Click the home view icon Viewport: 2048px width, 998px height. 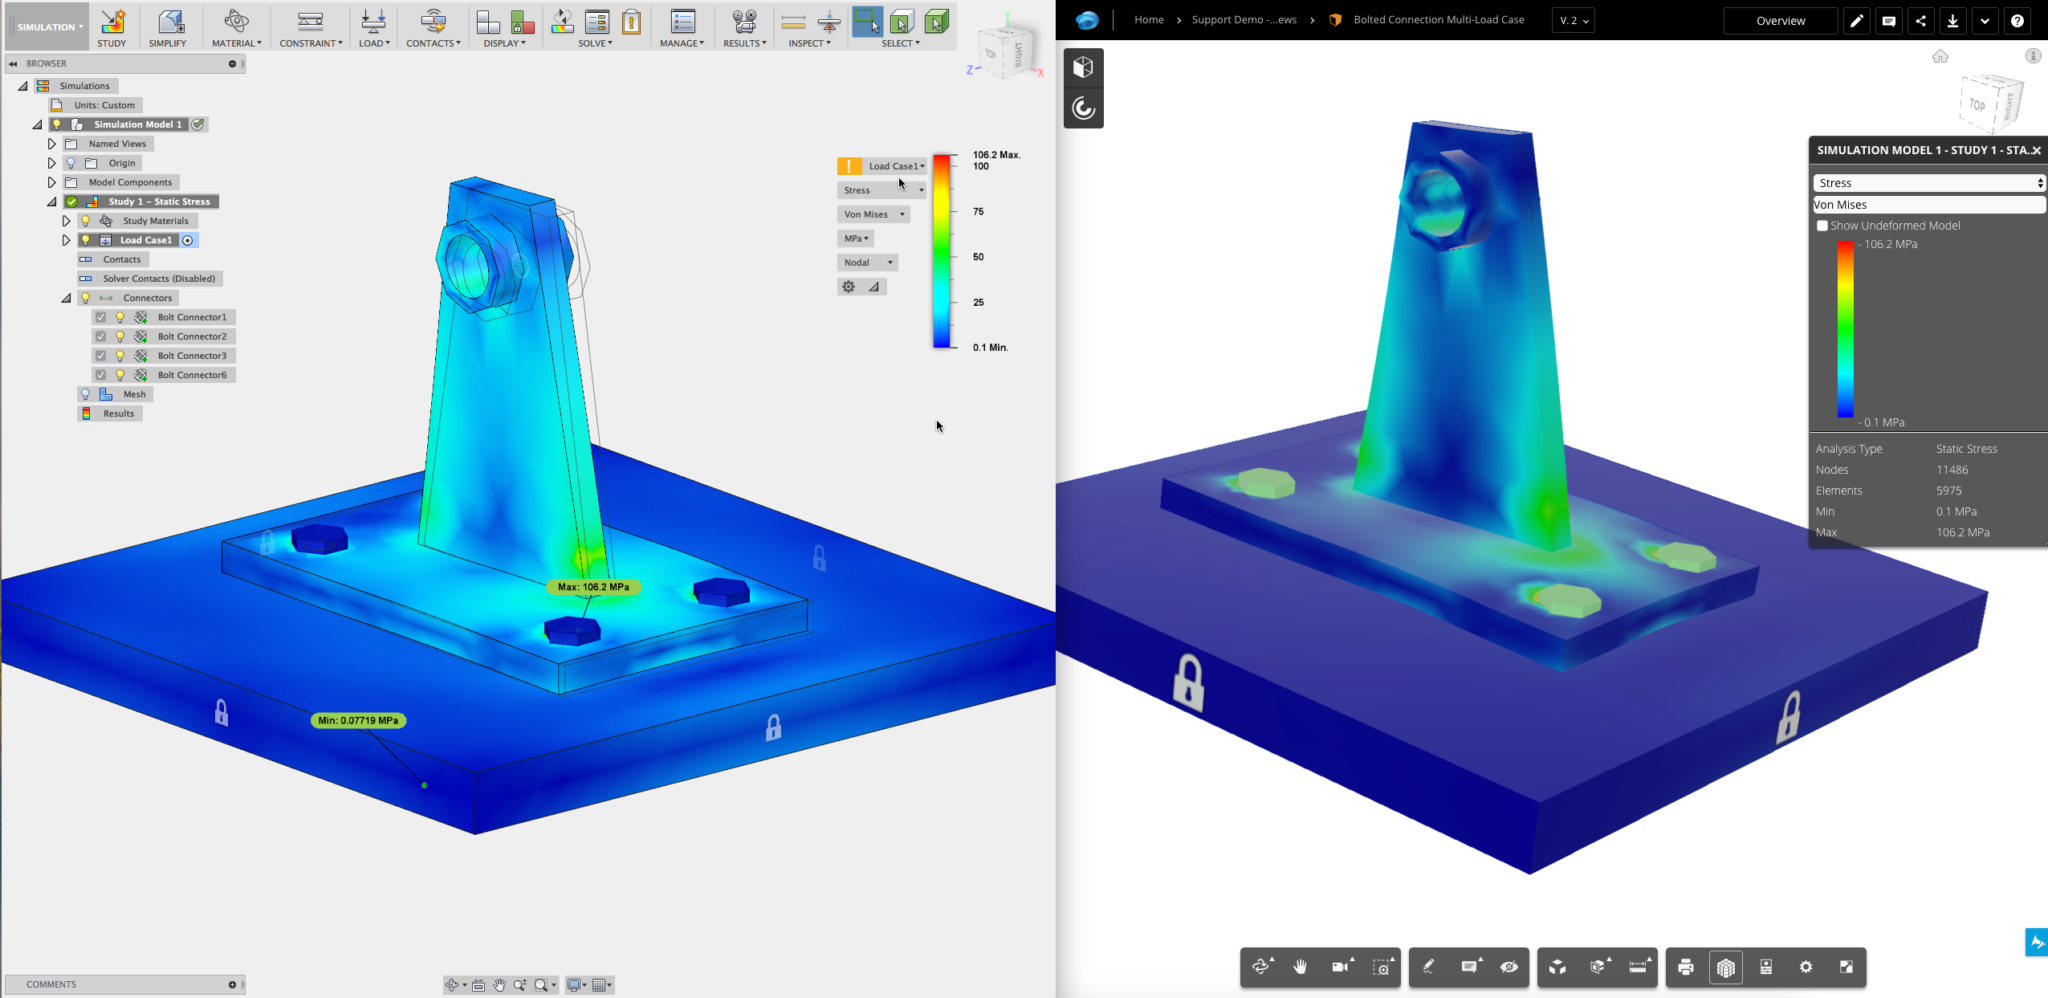tap(1940, 56)
